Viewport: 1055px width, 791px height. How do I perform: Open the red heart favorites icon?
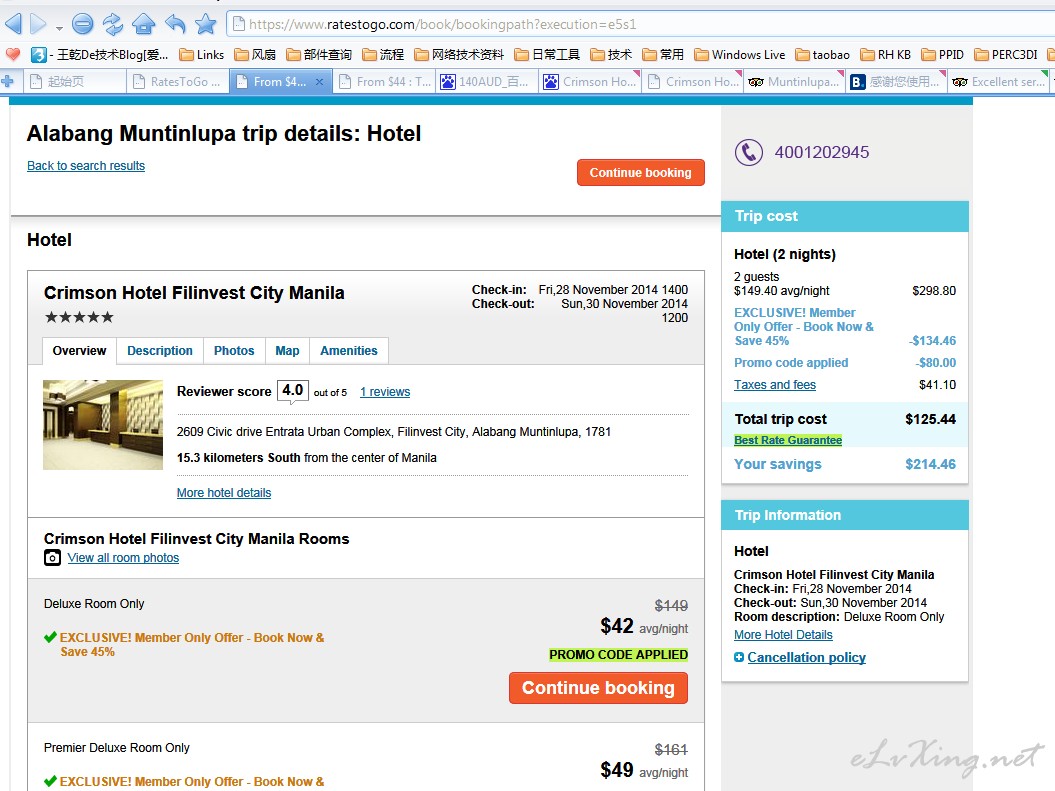pyautogui.click(x=13, y=54)
